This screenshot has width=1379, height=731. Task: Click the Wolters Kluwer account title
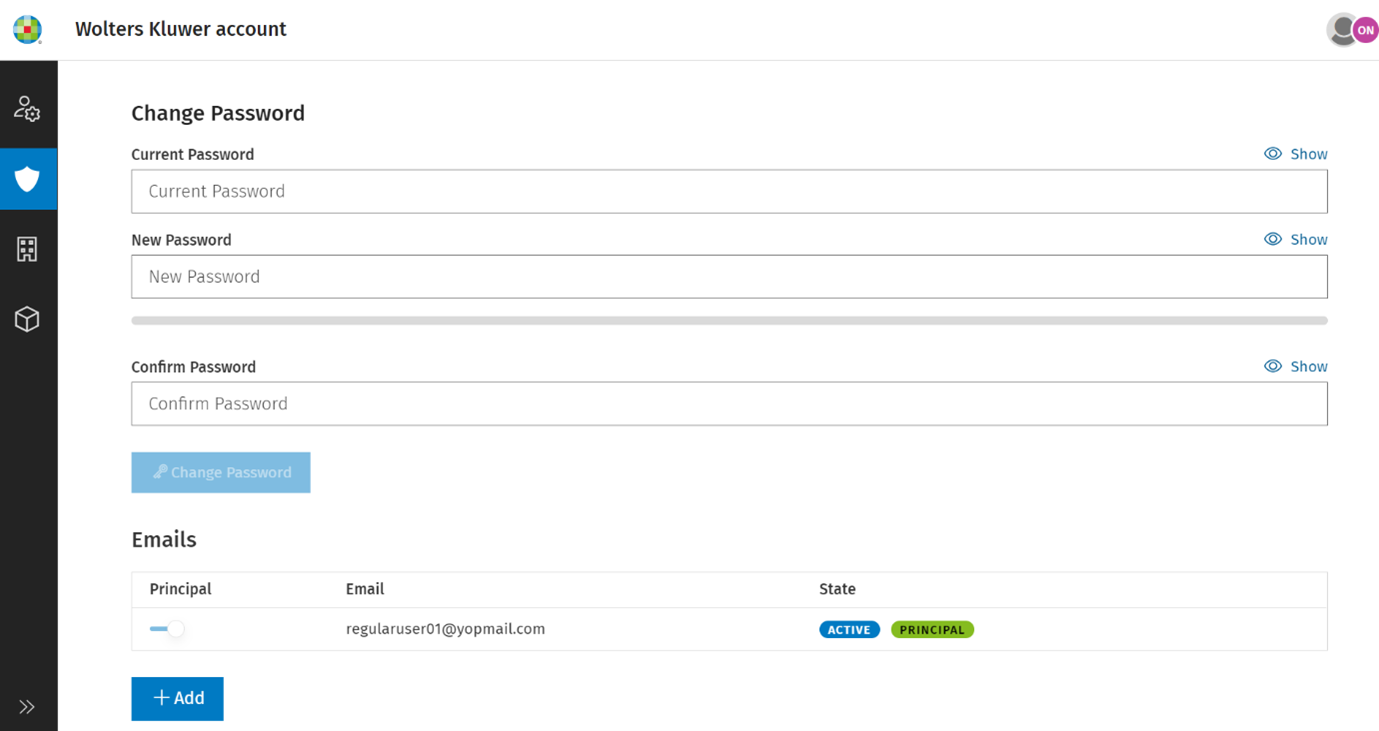181,29
